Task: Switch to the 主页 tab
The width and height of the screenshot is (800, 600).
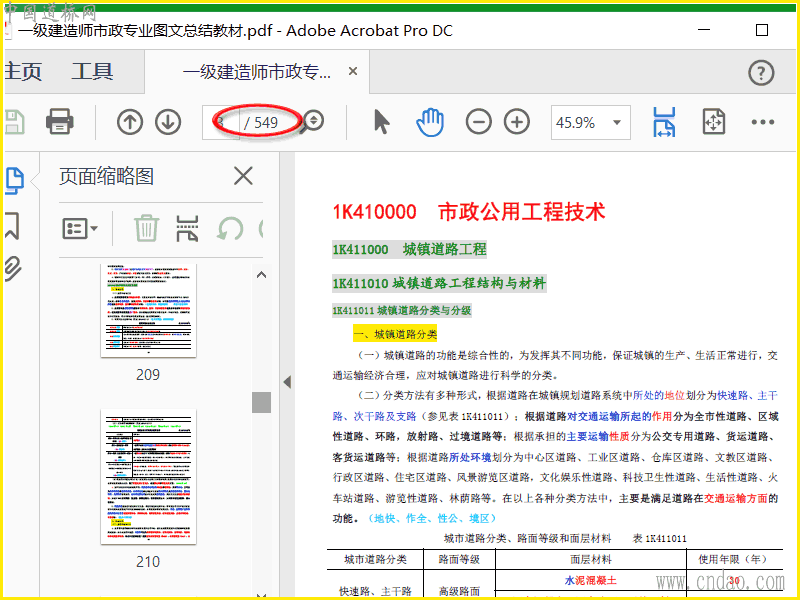Action: 22,71
